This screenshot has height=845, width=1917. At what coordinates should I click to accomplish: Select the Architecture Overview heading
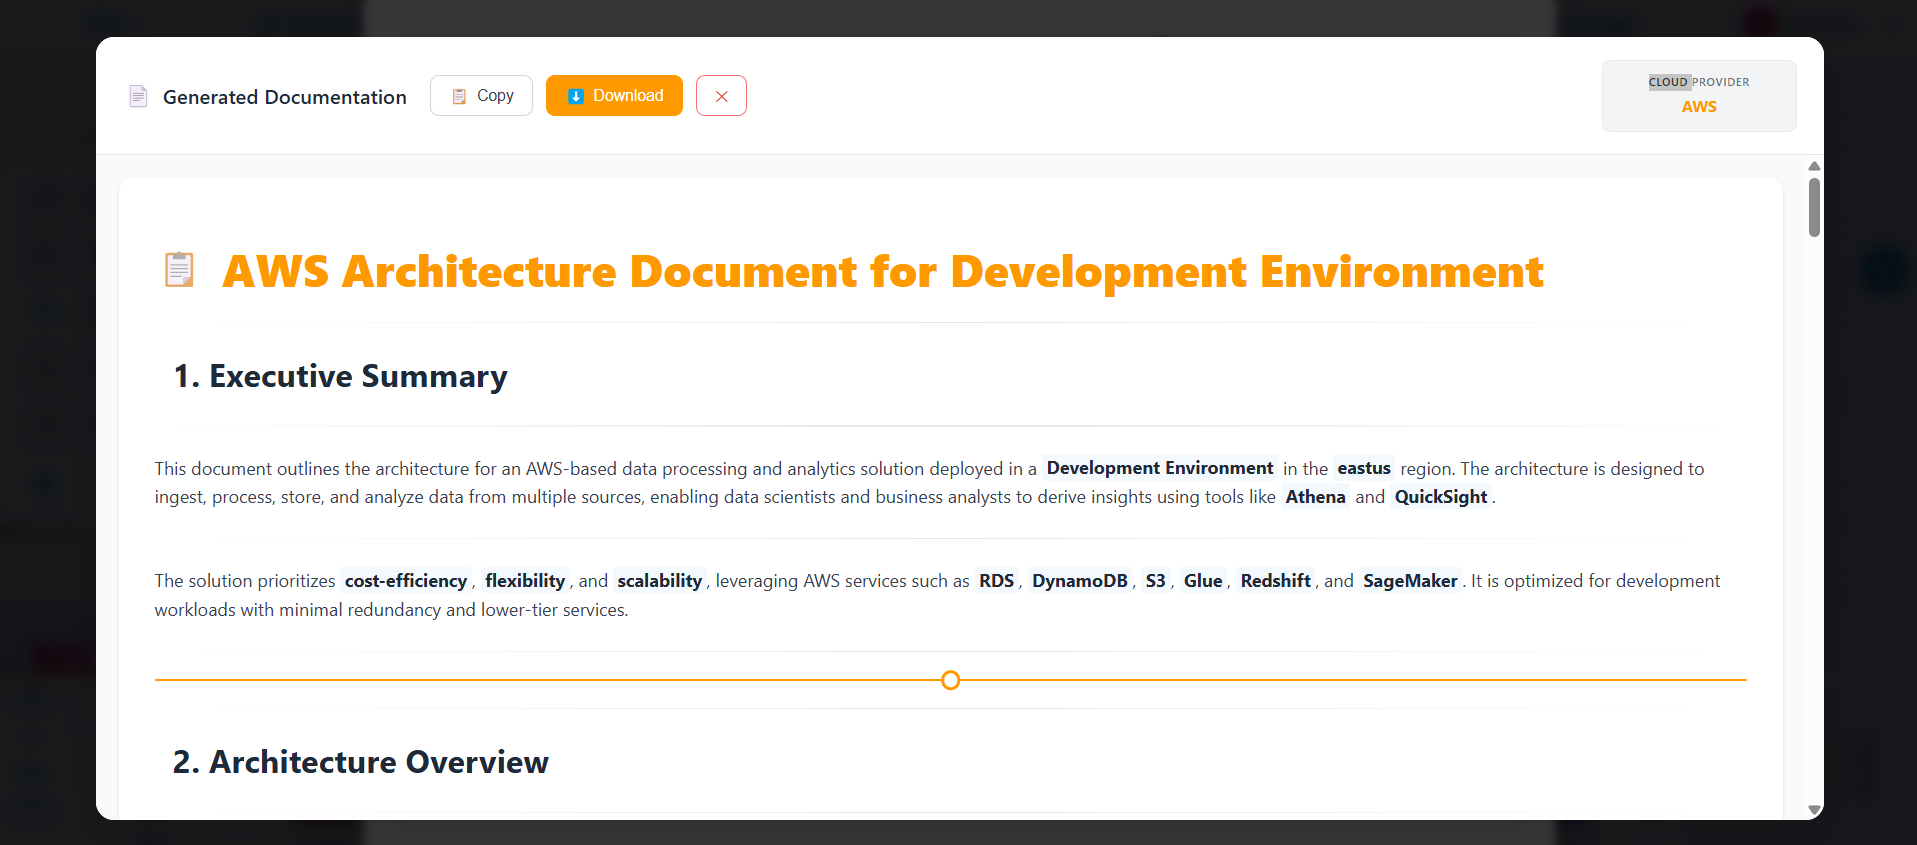pyautogui.click(x=360, y=762)
